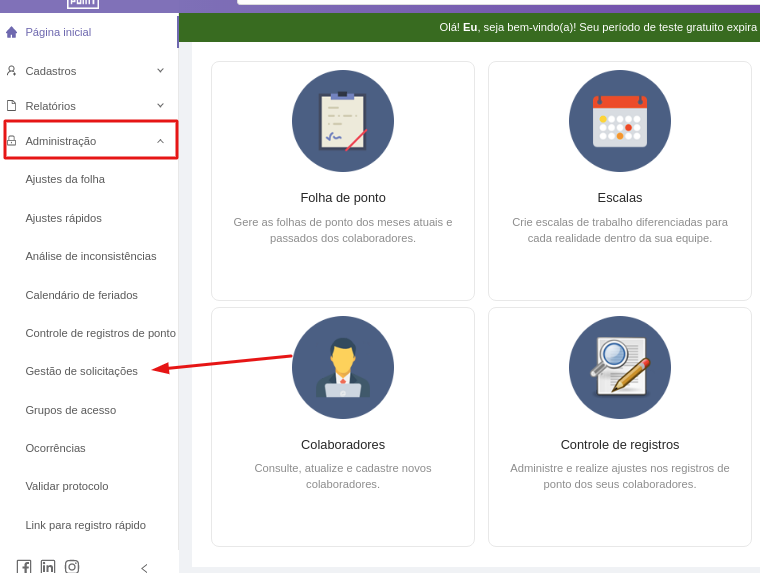Expand the Relatórios menu chevron

160,106
